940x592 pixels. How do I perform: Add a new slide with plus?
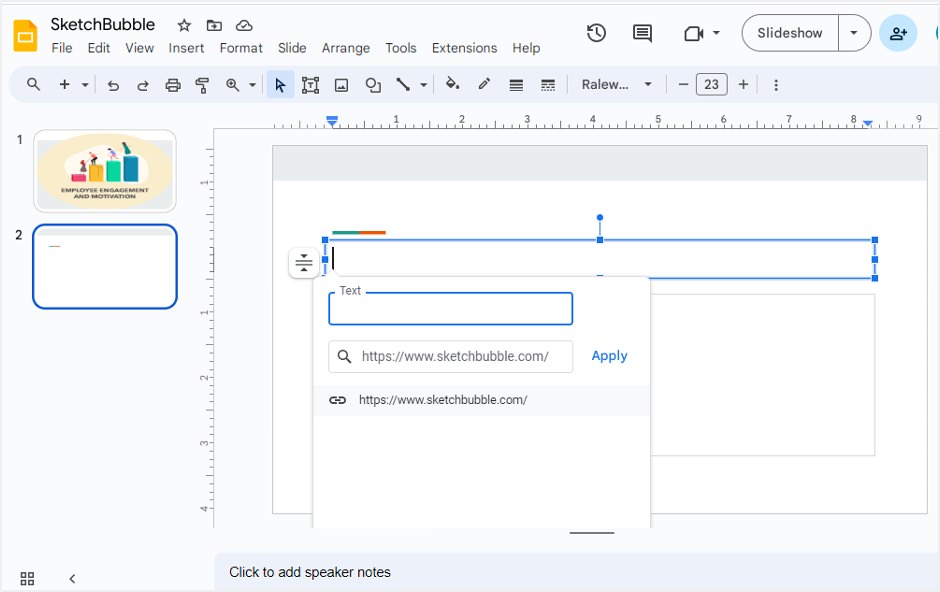pyautogui.click(x=64, y=84)
